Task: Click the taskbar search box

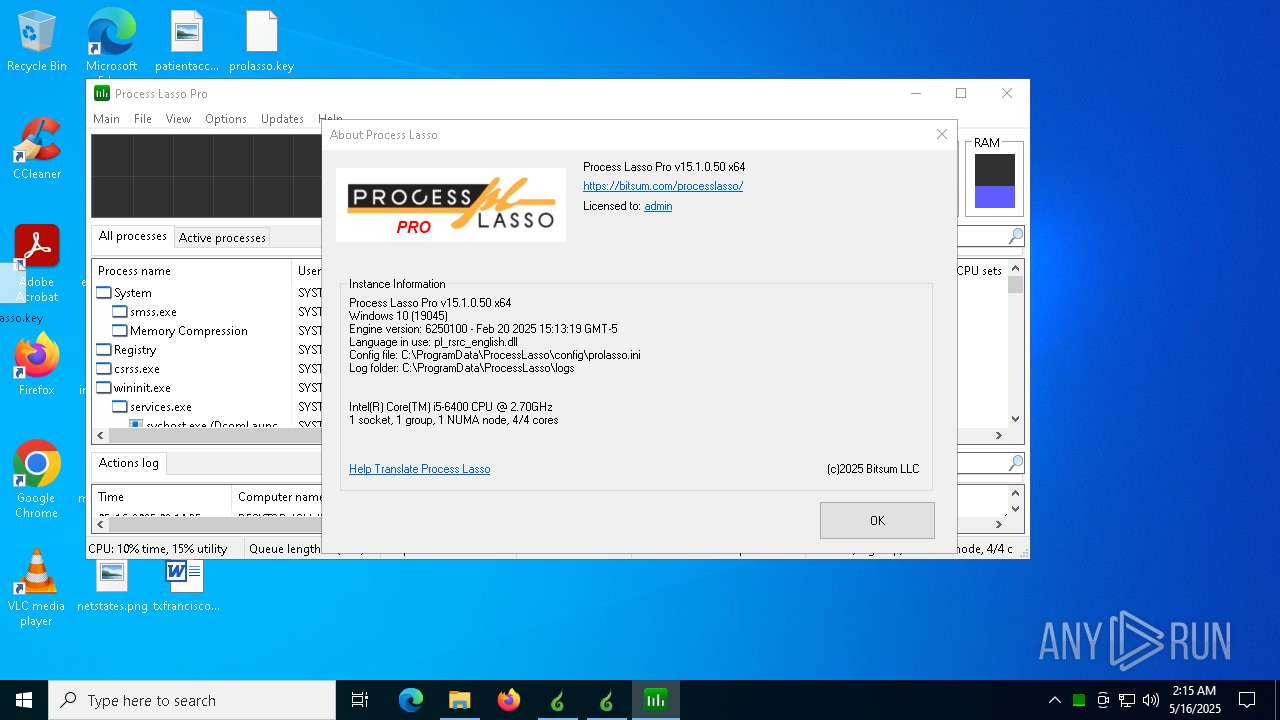Action: point(192,700)
